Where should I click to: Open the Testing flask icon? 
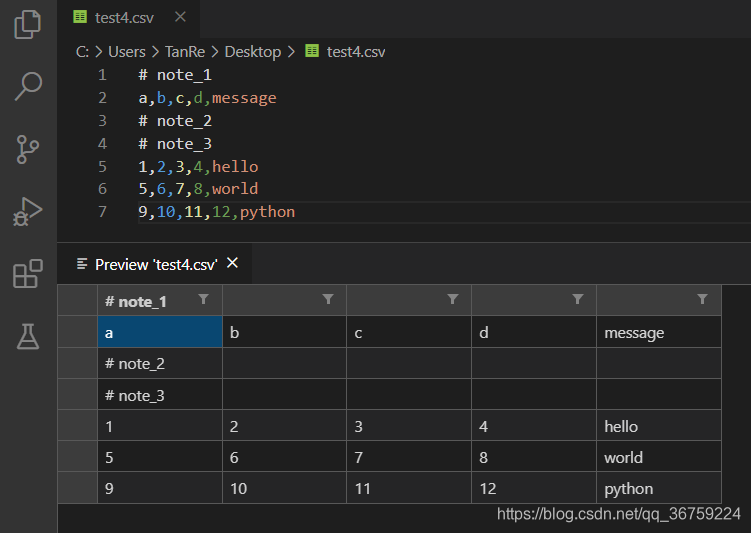[x=28, y=336]
